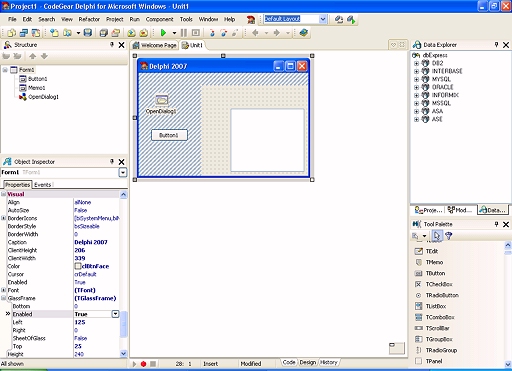Screen dimensions: 512x371
Task: Open the Project menu
Action: (115, 19)
